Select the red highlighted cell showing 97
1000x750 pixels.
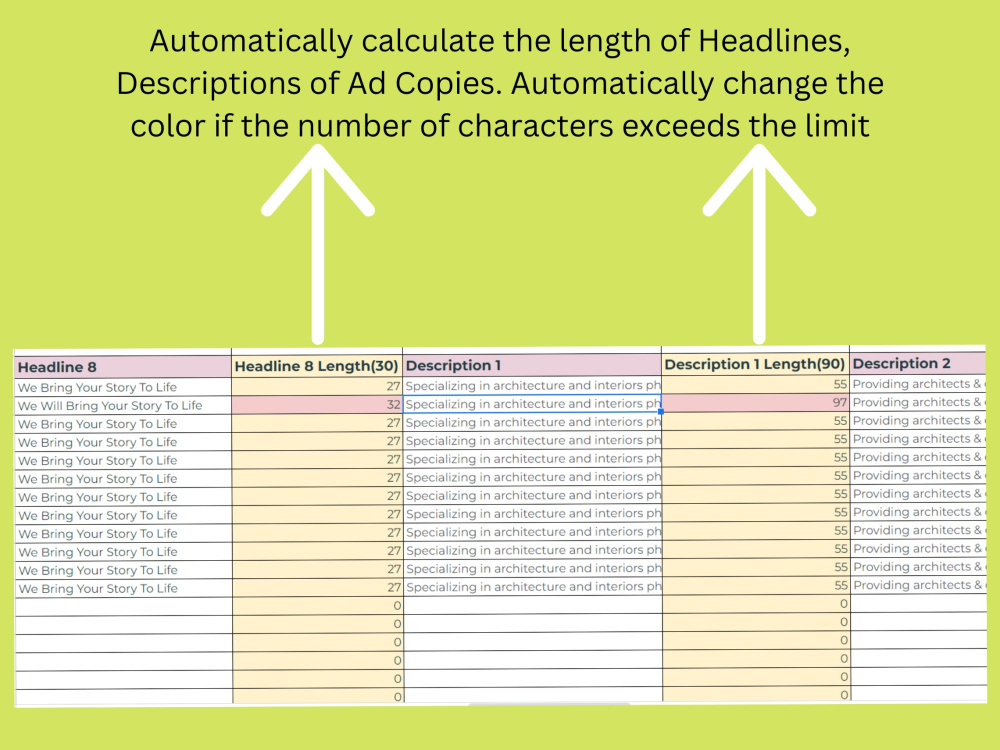coord(755,402)
